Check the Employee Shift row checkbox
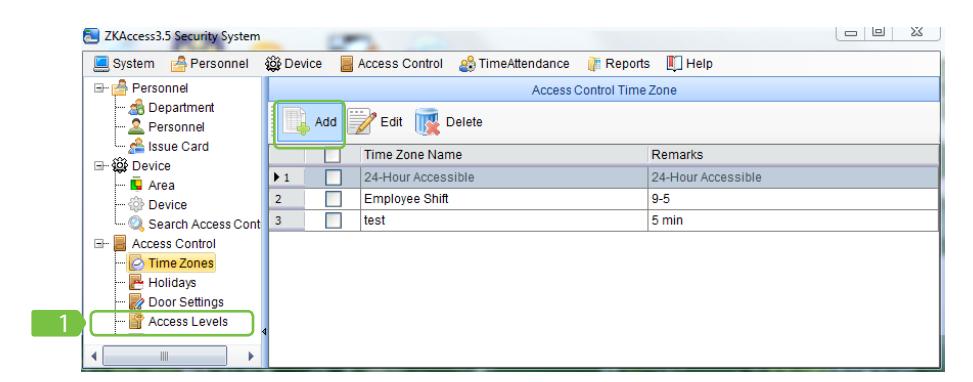This screenshot has width=973, height=382. pyautogui.click(x=333, y=199)
